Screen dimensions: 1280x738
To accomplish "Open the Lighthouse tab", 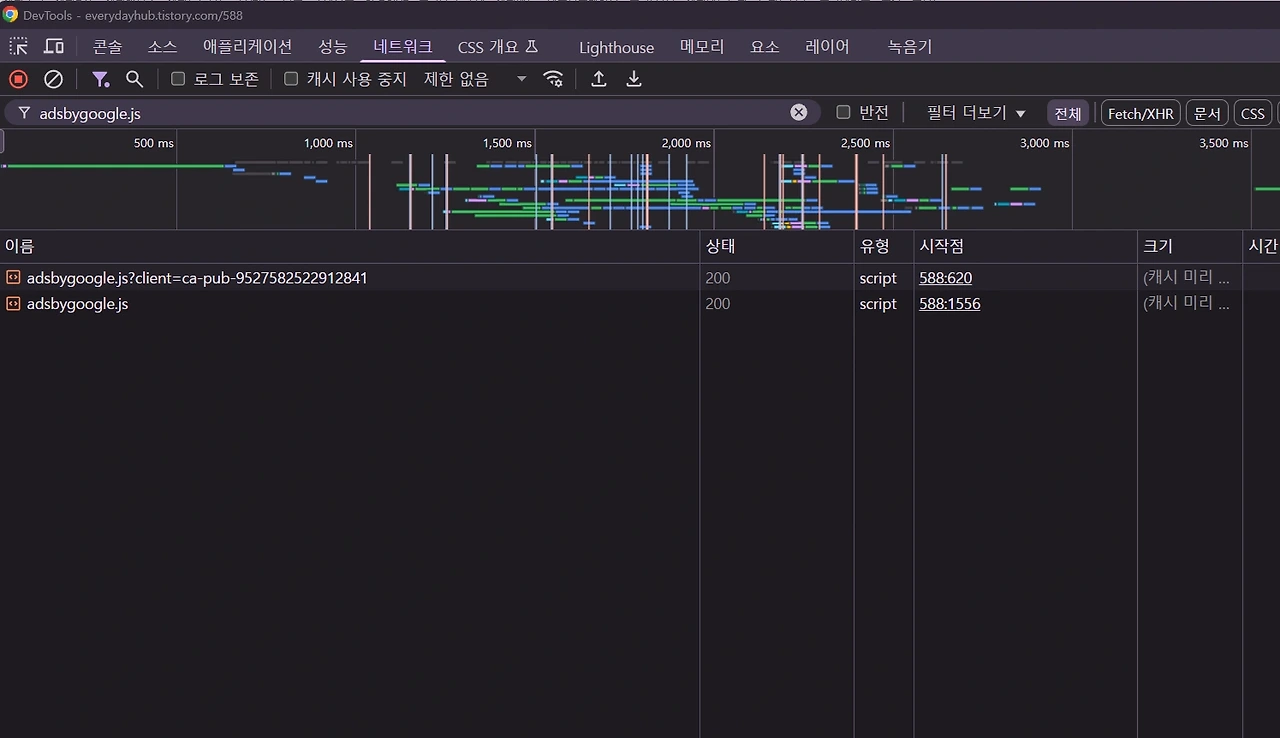I will click(616, 47).
